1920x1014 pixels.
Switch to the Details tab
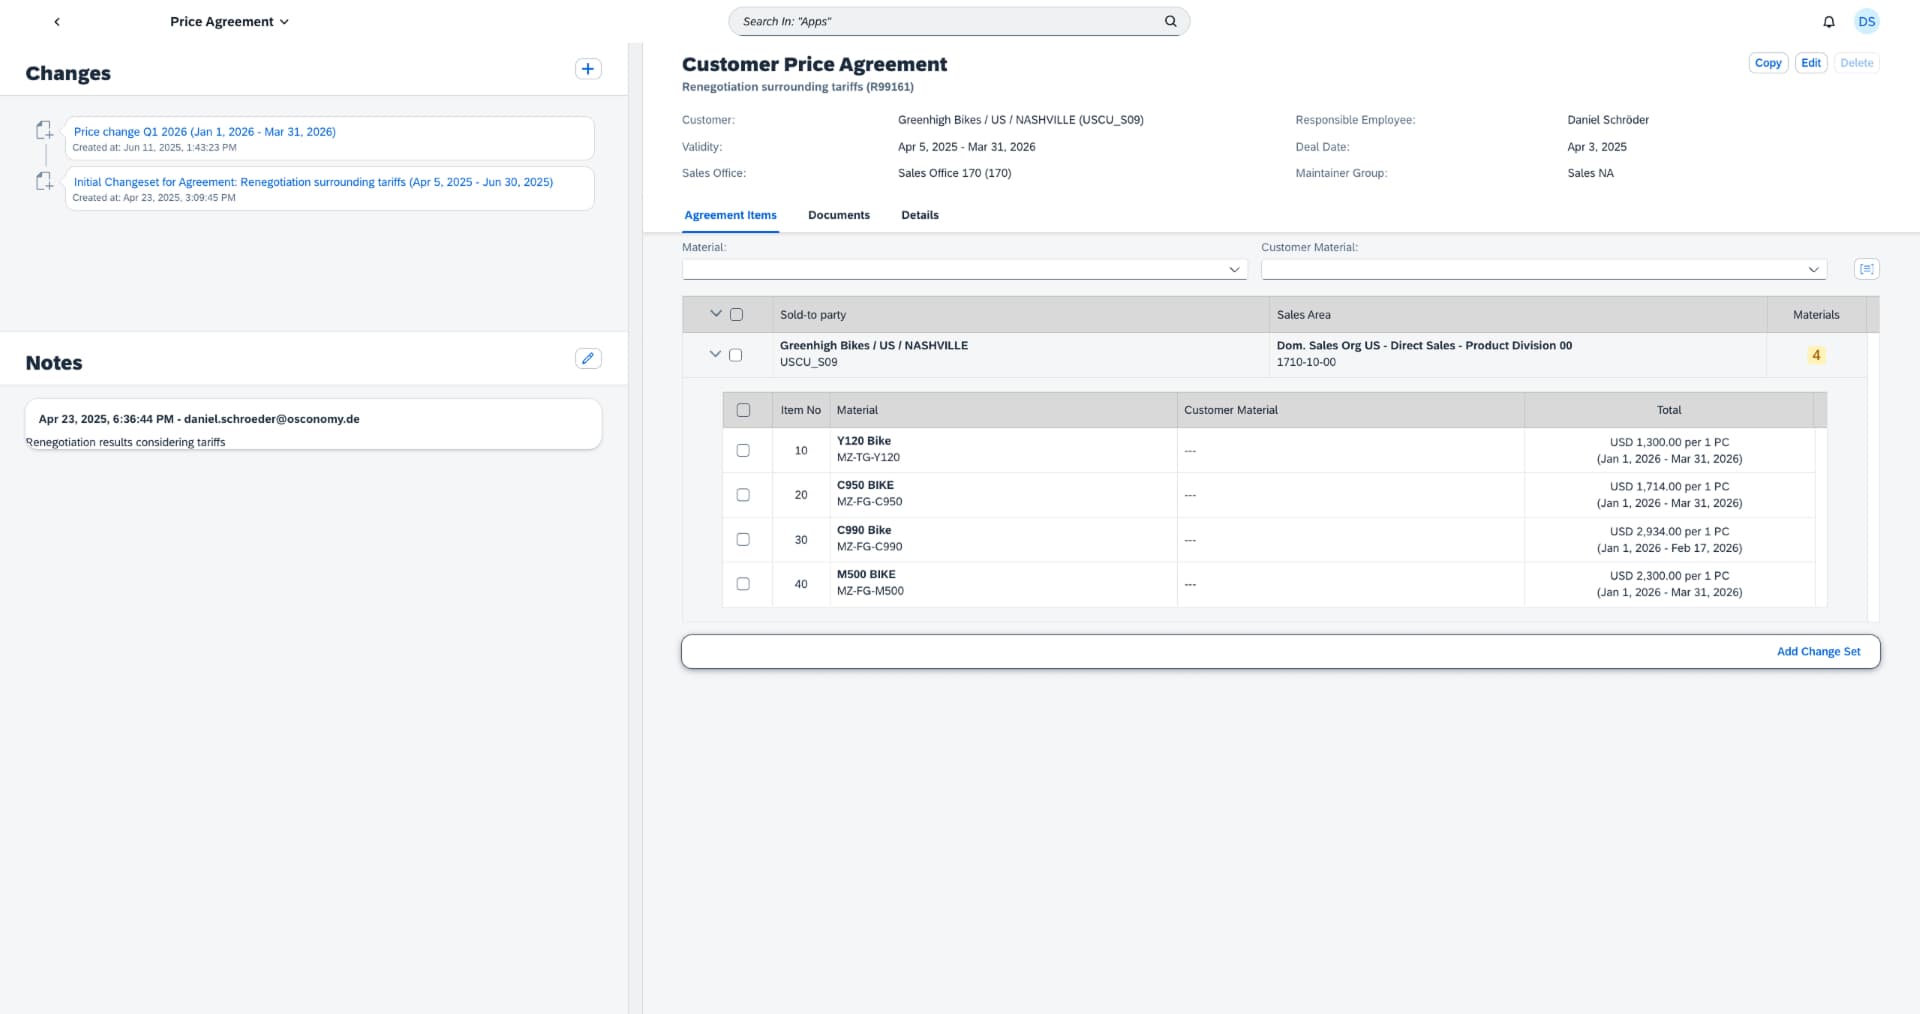click(x=919, y=215)
